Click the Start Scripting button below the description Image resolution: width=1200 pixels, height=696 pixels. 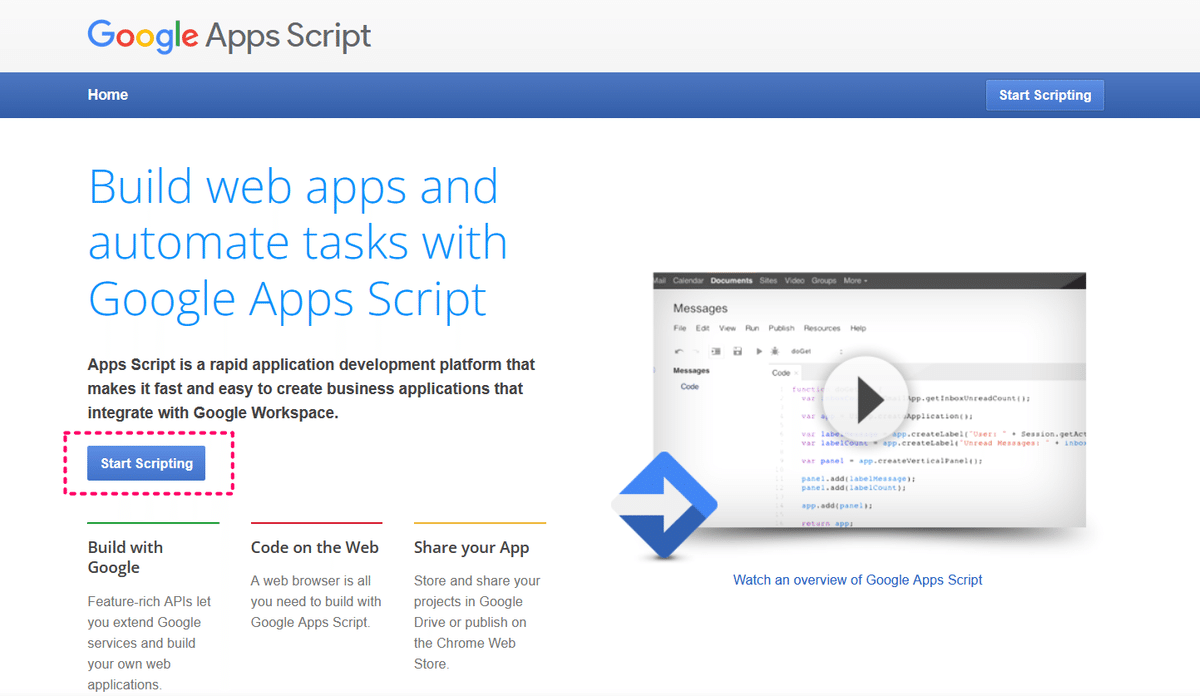pyautogui.click(x=146, y=463)
